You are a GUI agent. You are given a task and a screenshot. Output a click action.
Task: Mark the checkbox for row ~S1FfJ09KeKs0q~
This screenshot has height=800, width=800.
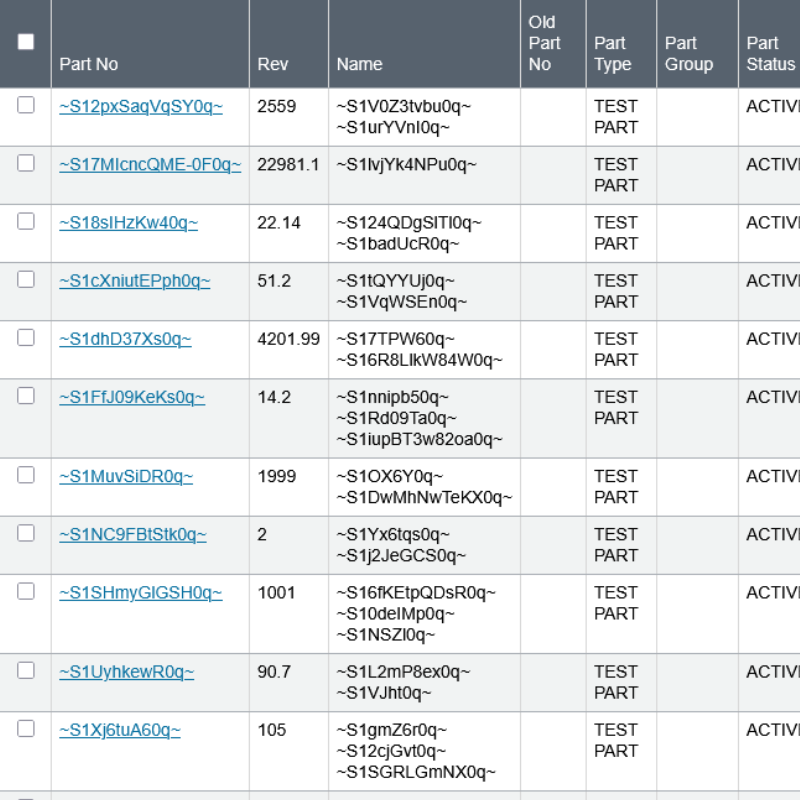click(x=26, y=396)
